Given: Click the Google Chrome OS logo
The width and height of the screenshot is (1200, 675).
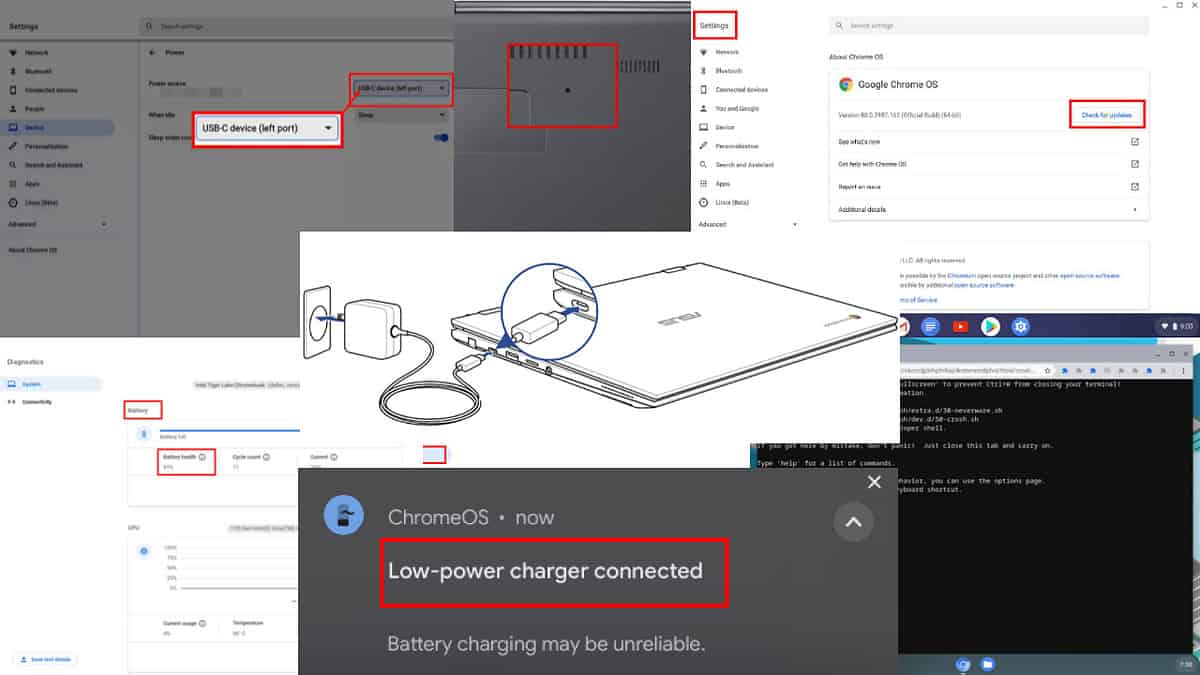Looking at the screenshot, I should 845,85.
